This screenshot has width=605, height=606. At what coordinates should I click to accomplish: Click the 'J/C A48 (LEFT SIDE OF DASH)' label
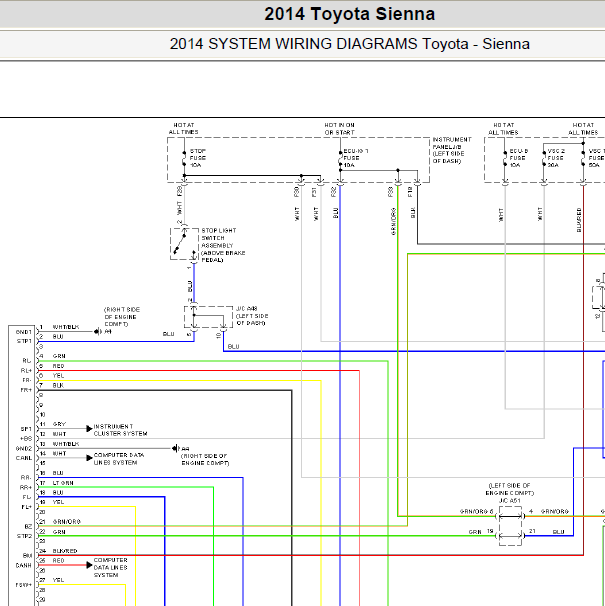pyautogui.click(x=252, y=316)
